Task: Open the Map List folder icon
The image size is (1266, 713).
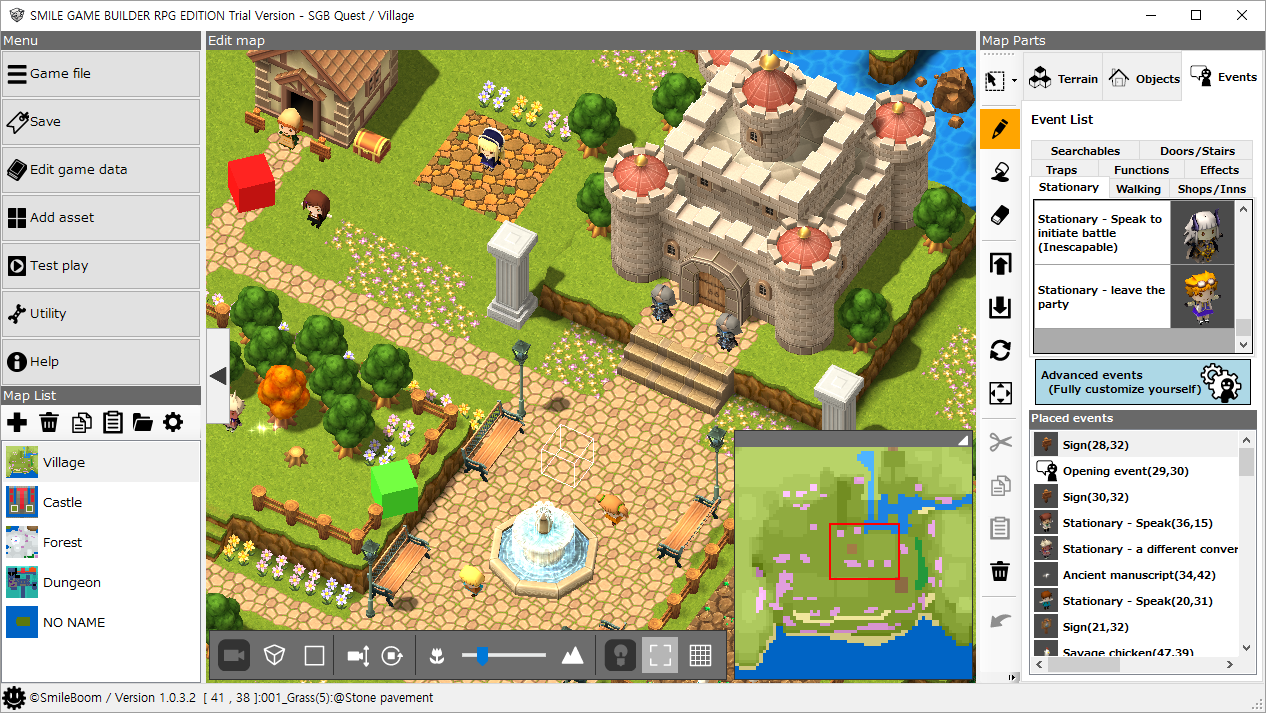Action: pyautogui.click(x=142, y=422)
